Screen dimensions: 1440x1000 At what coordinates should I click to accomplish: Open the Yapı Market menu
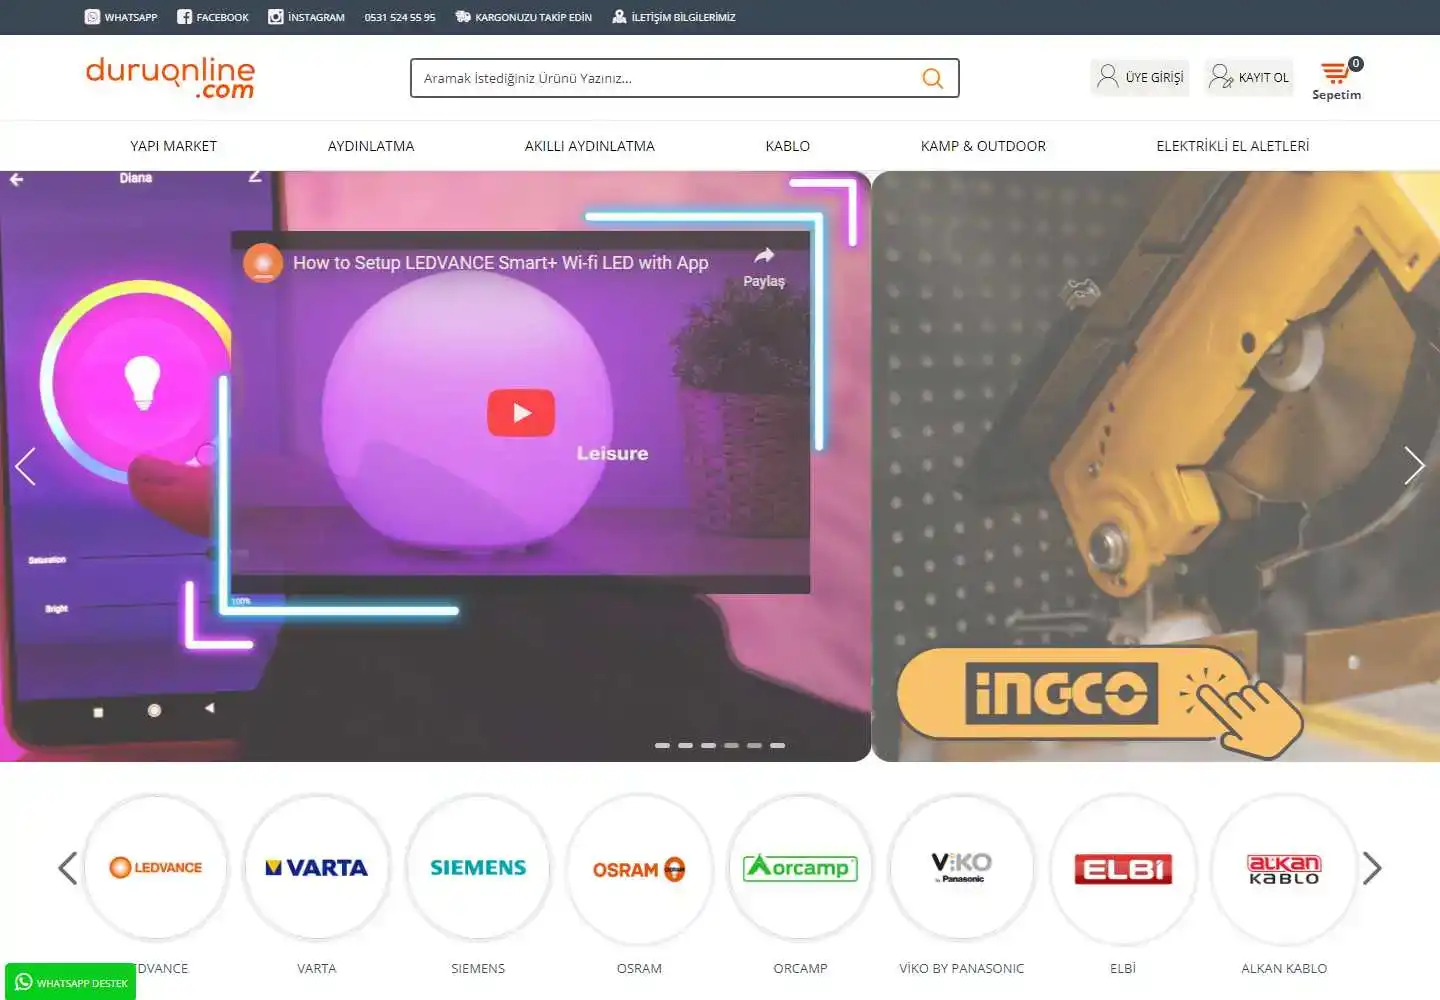click(x=173, y=146)
